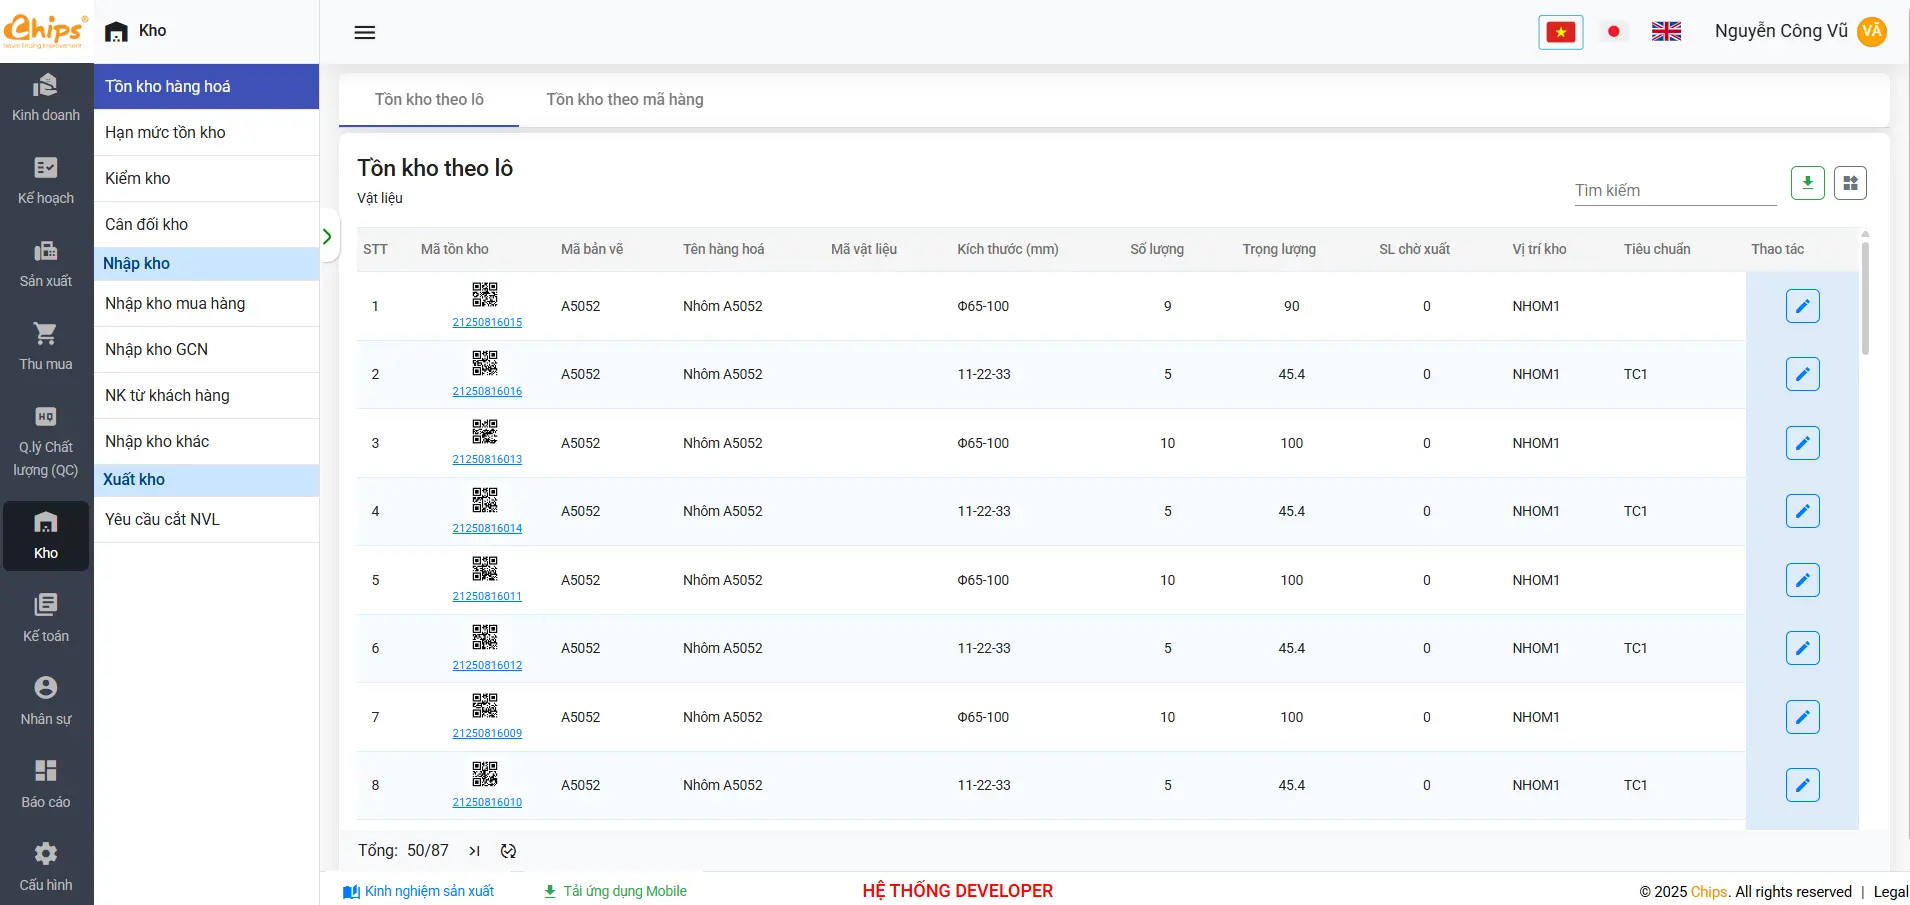Screen dimensions: 1910x905
Task: Open Q.lý Chất lượng (QC) module
Action: (46, 441)
